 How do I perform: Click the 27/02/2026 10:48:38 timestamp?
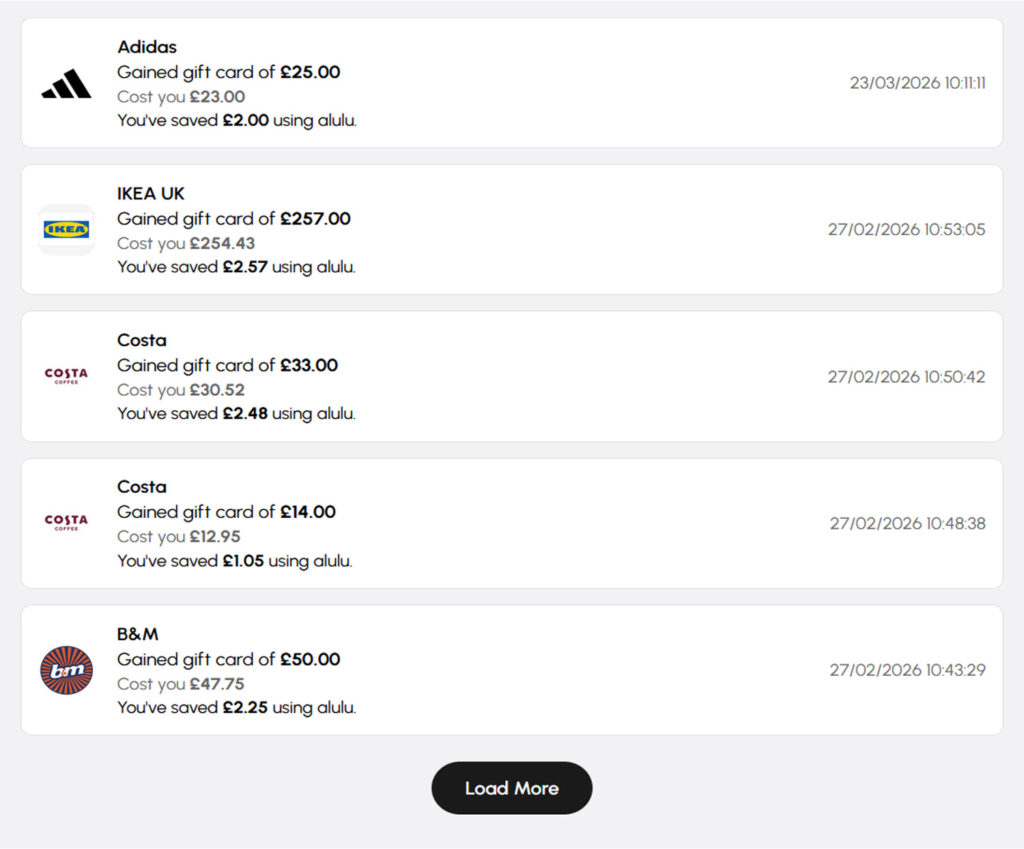click(x=907, y=523)
